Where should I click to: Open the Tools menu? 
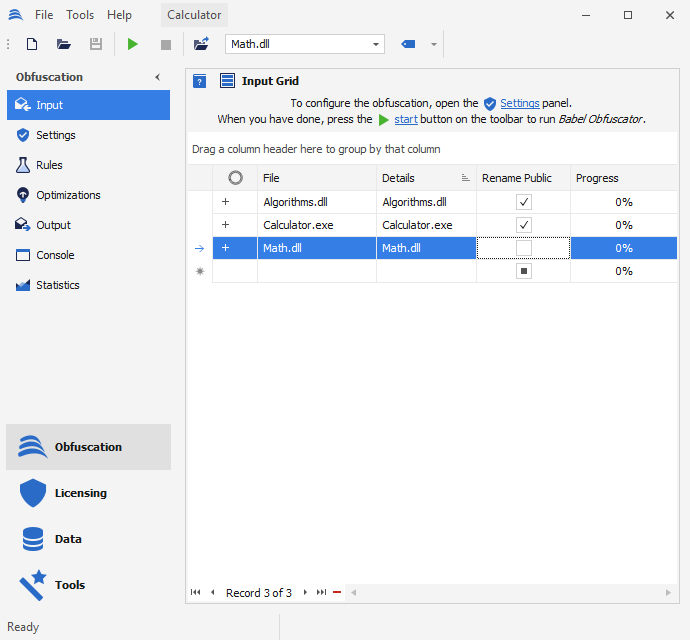pos(80,15)
